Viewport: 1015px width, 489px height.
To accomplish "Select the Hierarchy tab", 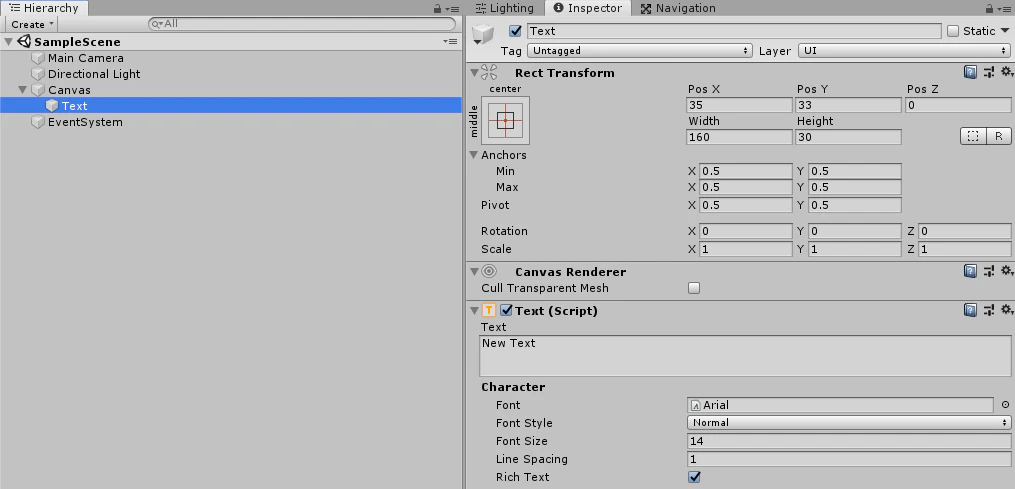I will 44,8.
